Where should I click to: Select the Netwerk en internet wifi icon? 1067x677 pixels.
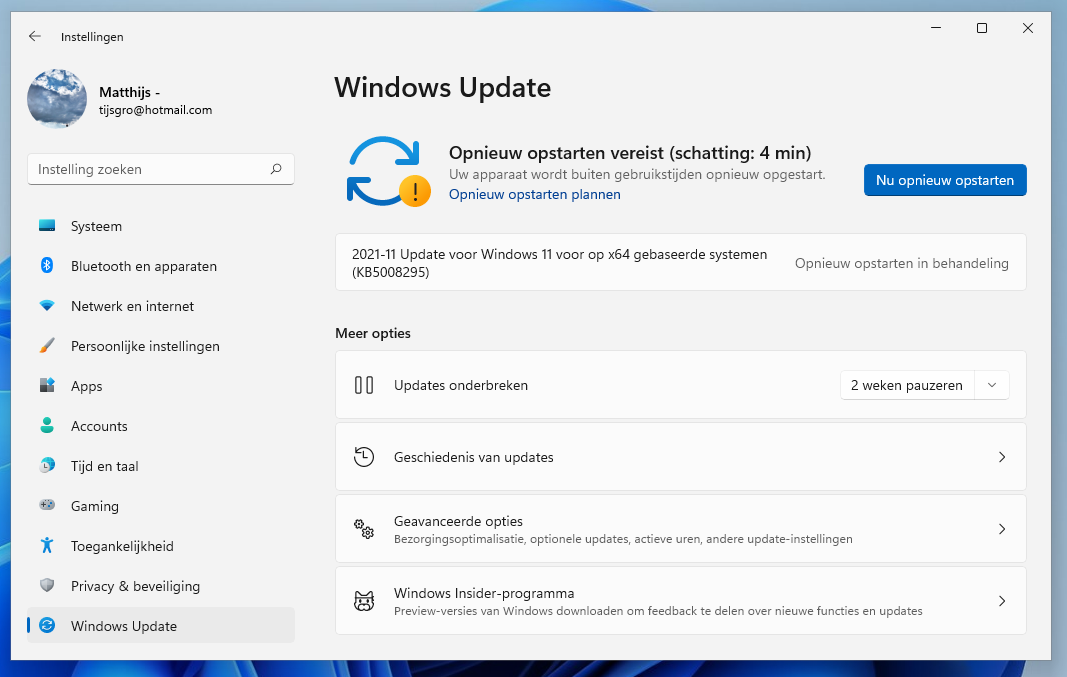47,306
